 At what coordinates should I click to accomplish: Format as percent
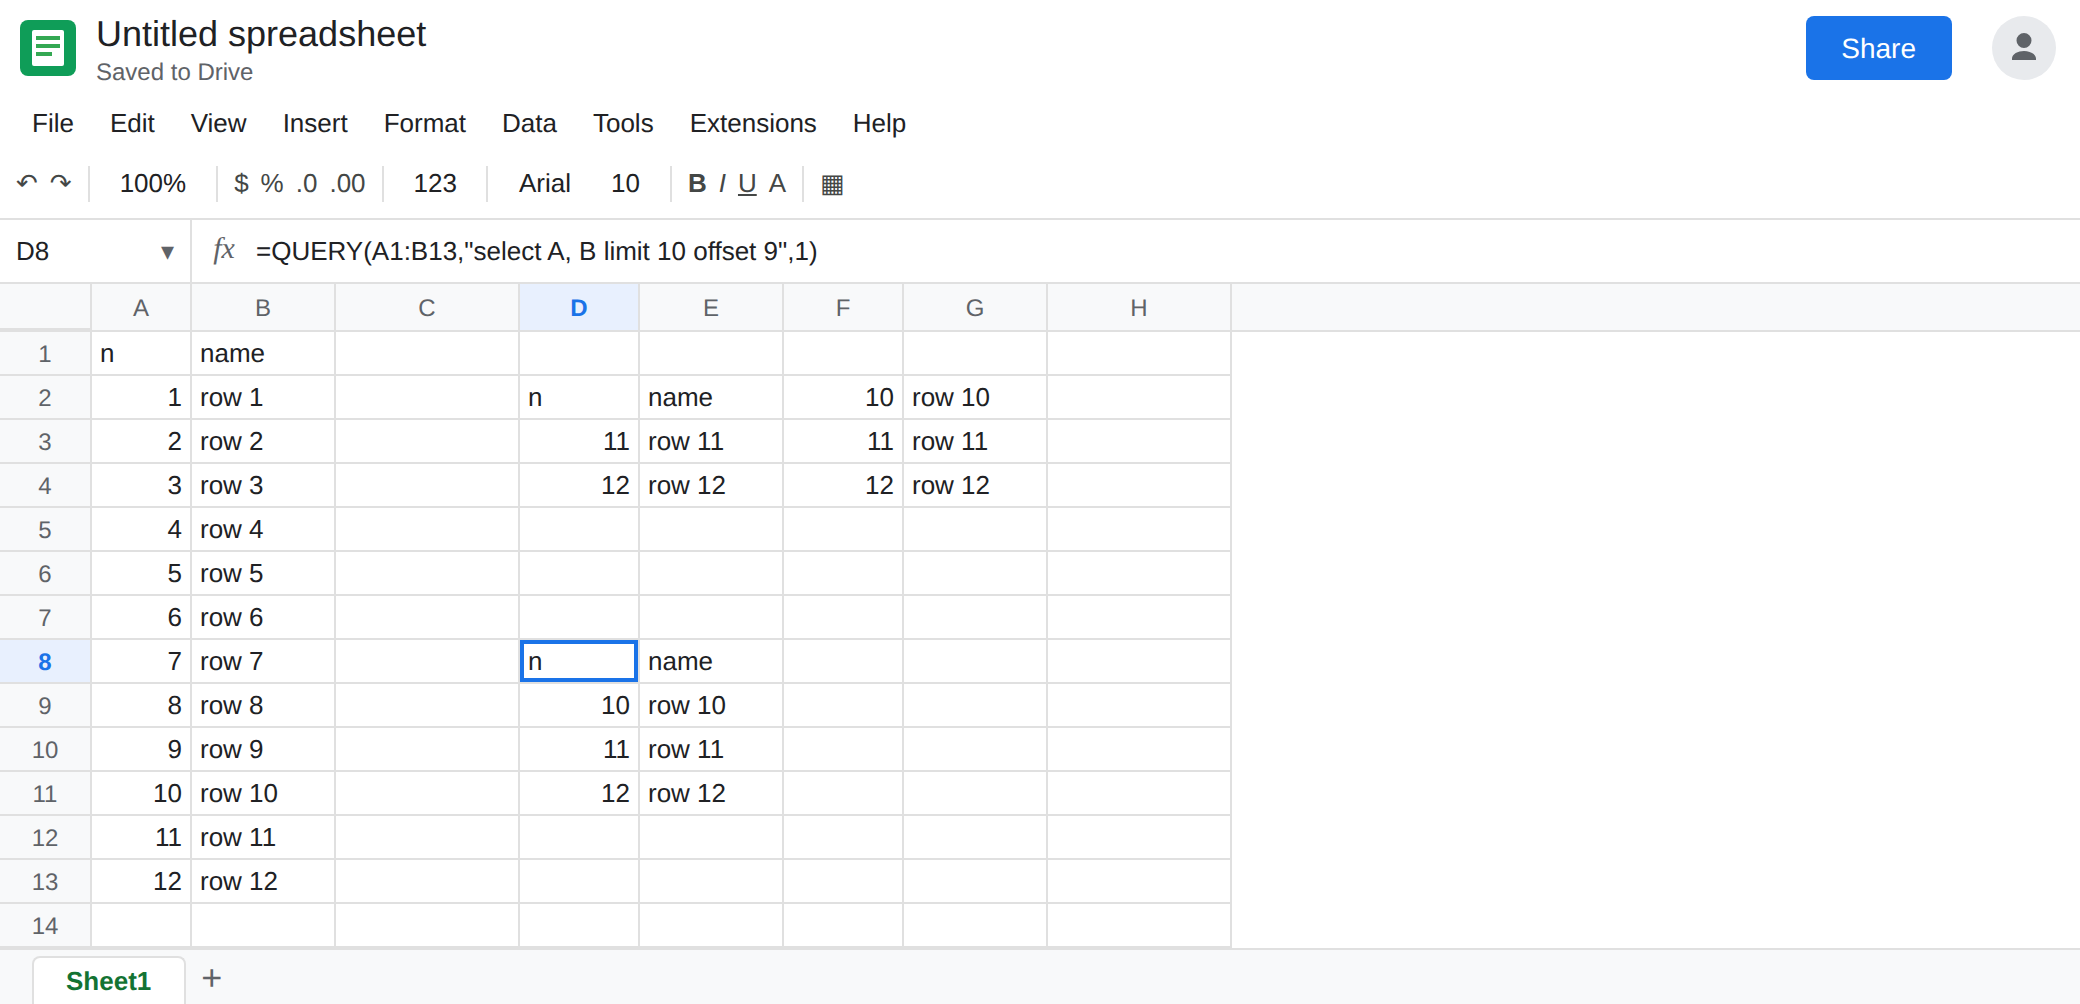pyautogui.click(x=272, y=183)
